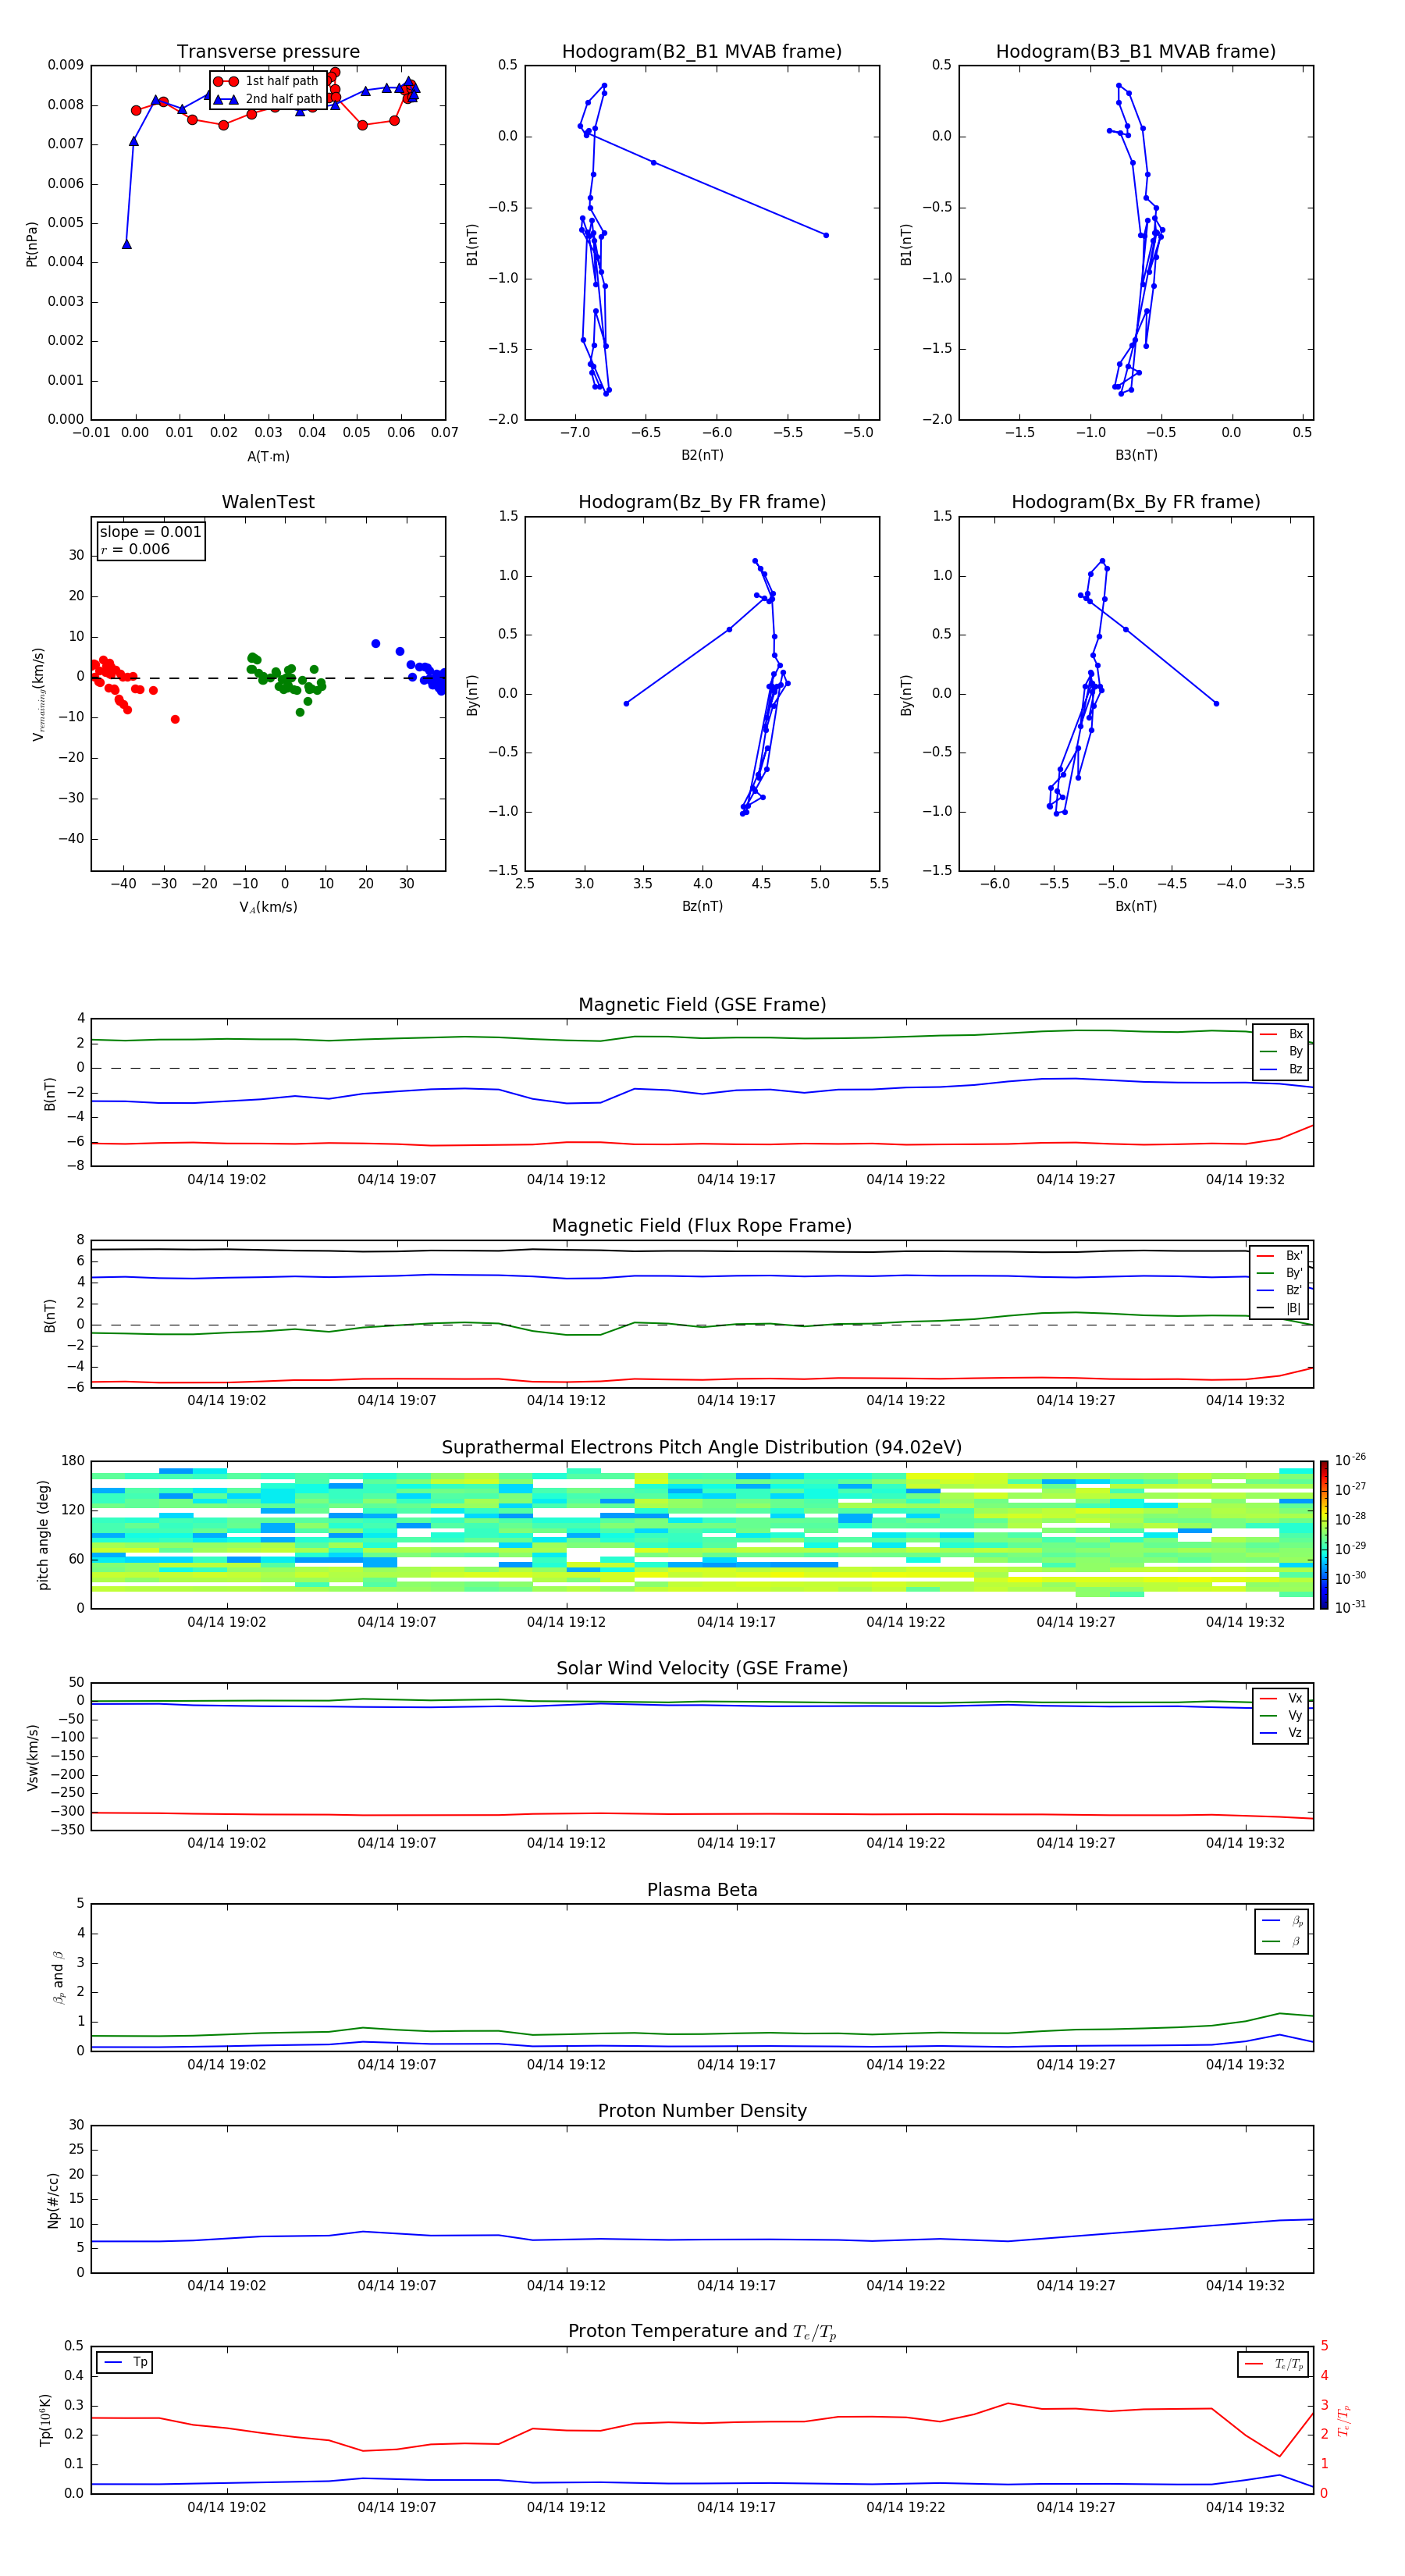
Task: Click the 'A(T·m)' x-axis label
Action: [x=268, y=456]
